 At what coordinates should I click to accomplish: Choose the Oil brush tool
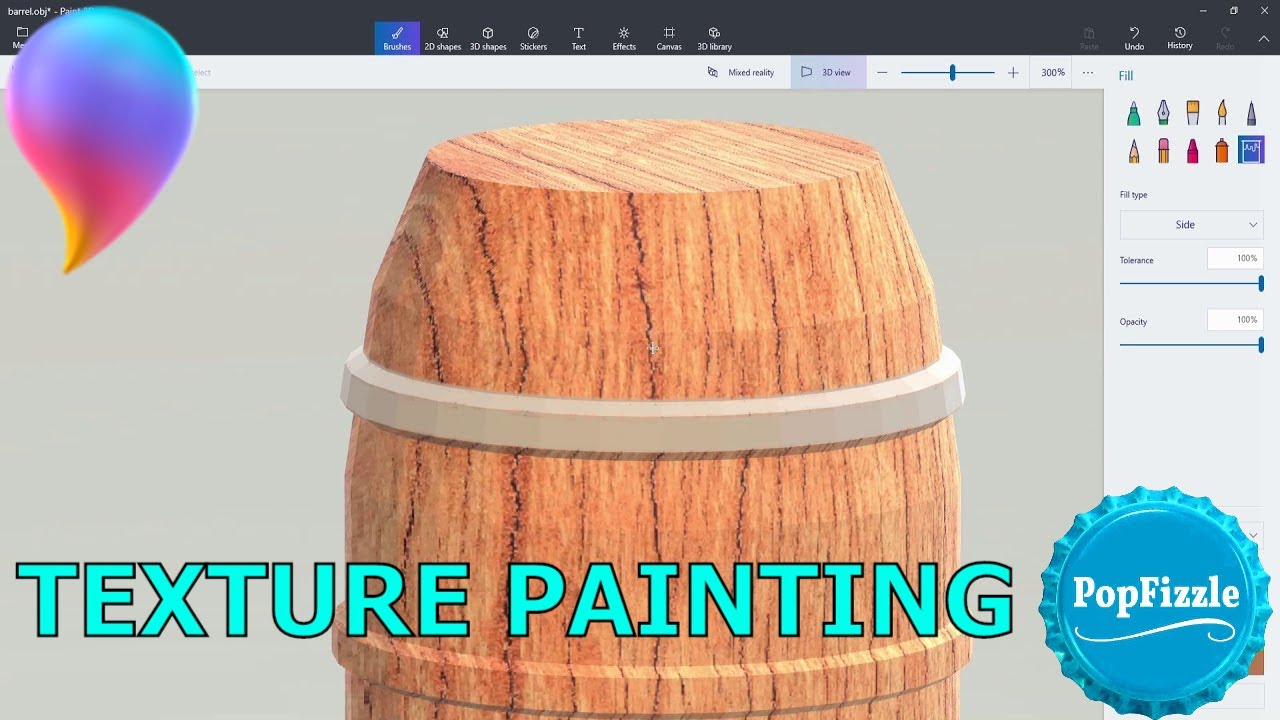click(1193, 113)
